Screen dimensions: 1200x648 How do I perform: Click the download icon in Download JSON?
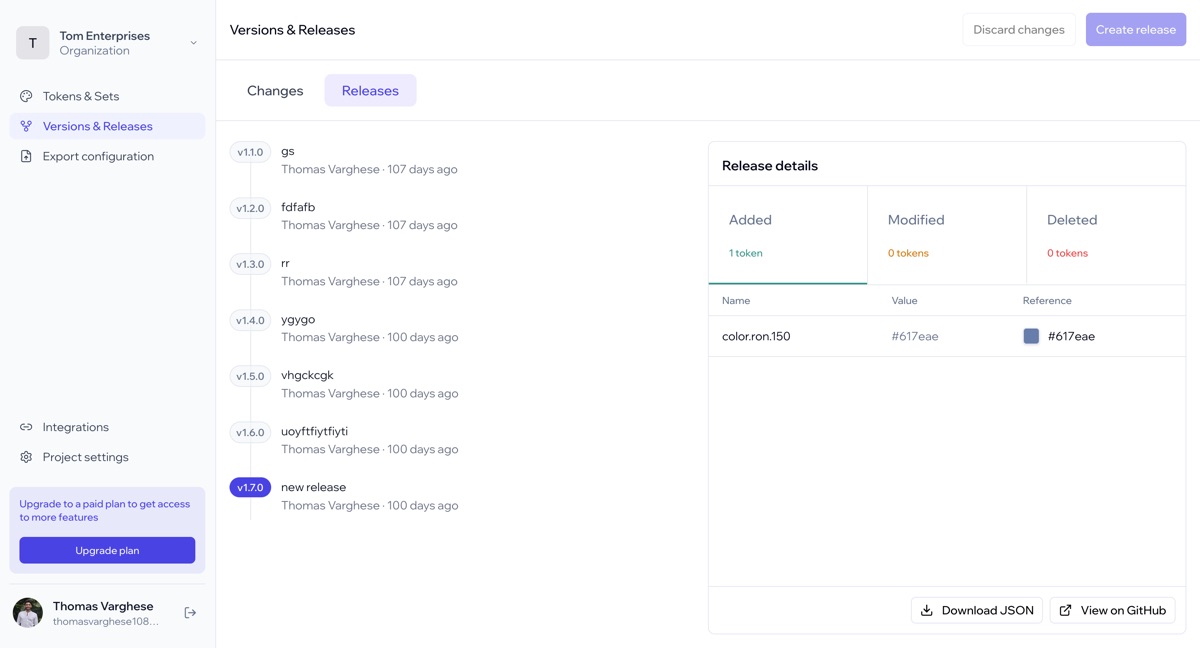(927, 610)
